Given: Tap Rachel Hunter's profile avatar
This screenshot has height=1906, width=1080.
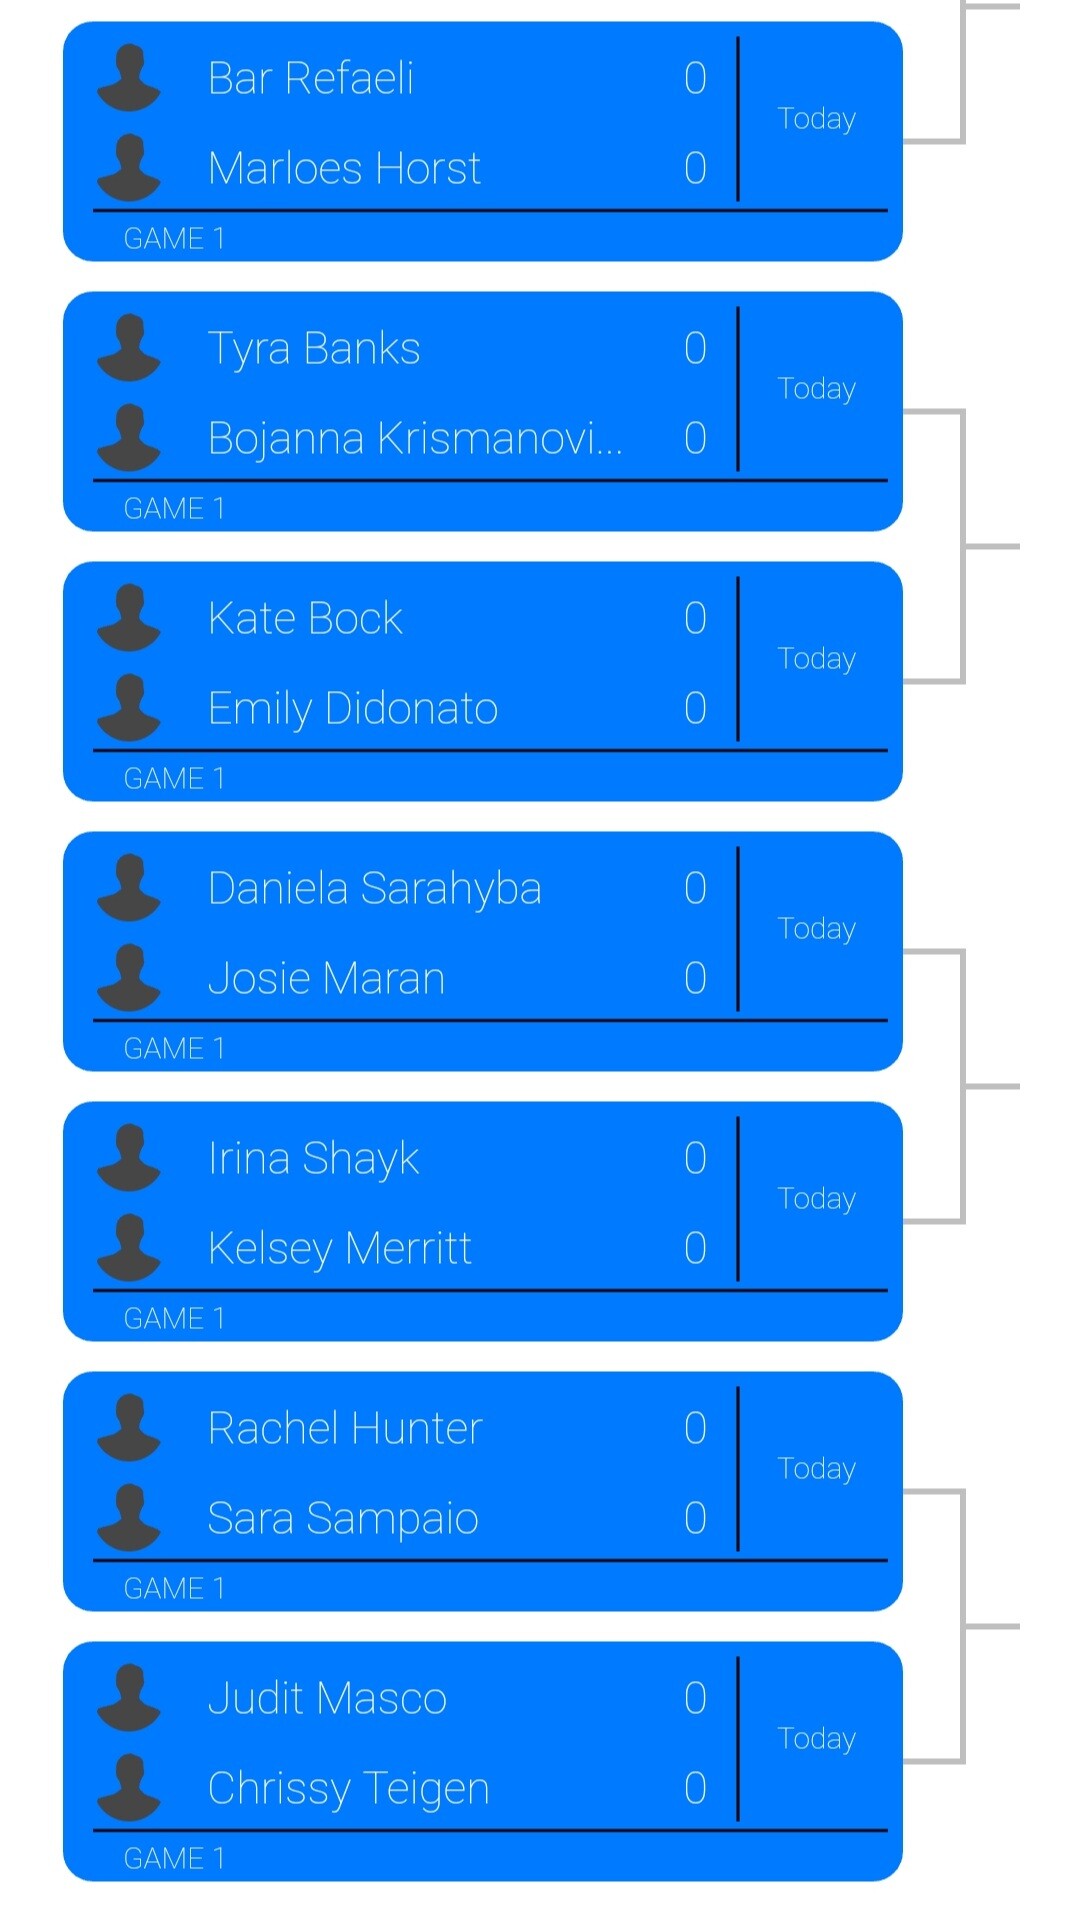Looking at the screenshot, I should 129,1428.
